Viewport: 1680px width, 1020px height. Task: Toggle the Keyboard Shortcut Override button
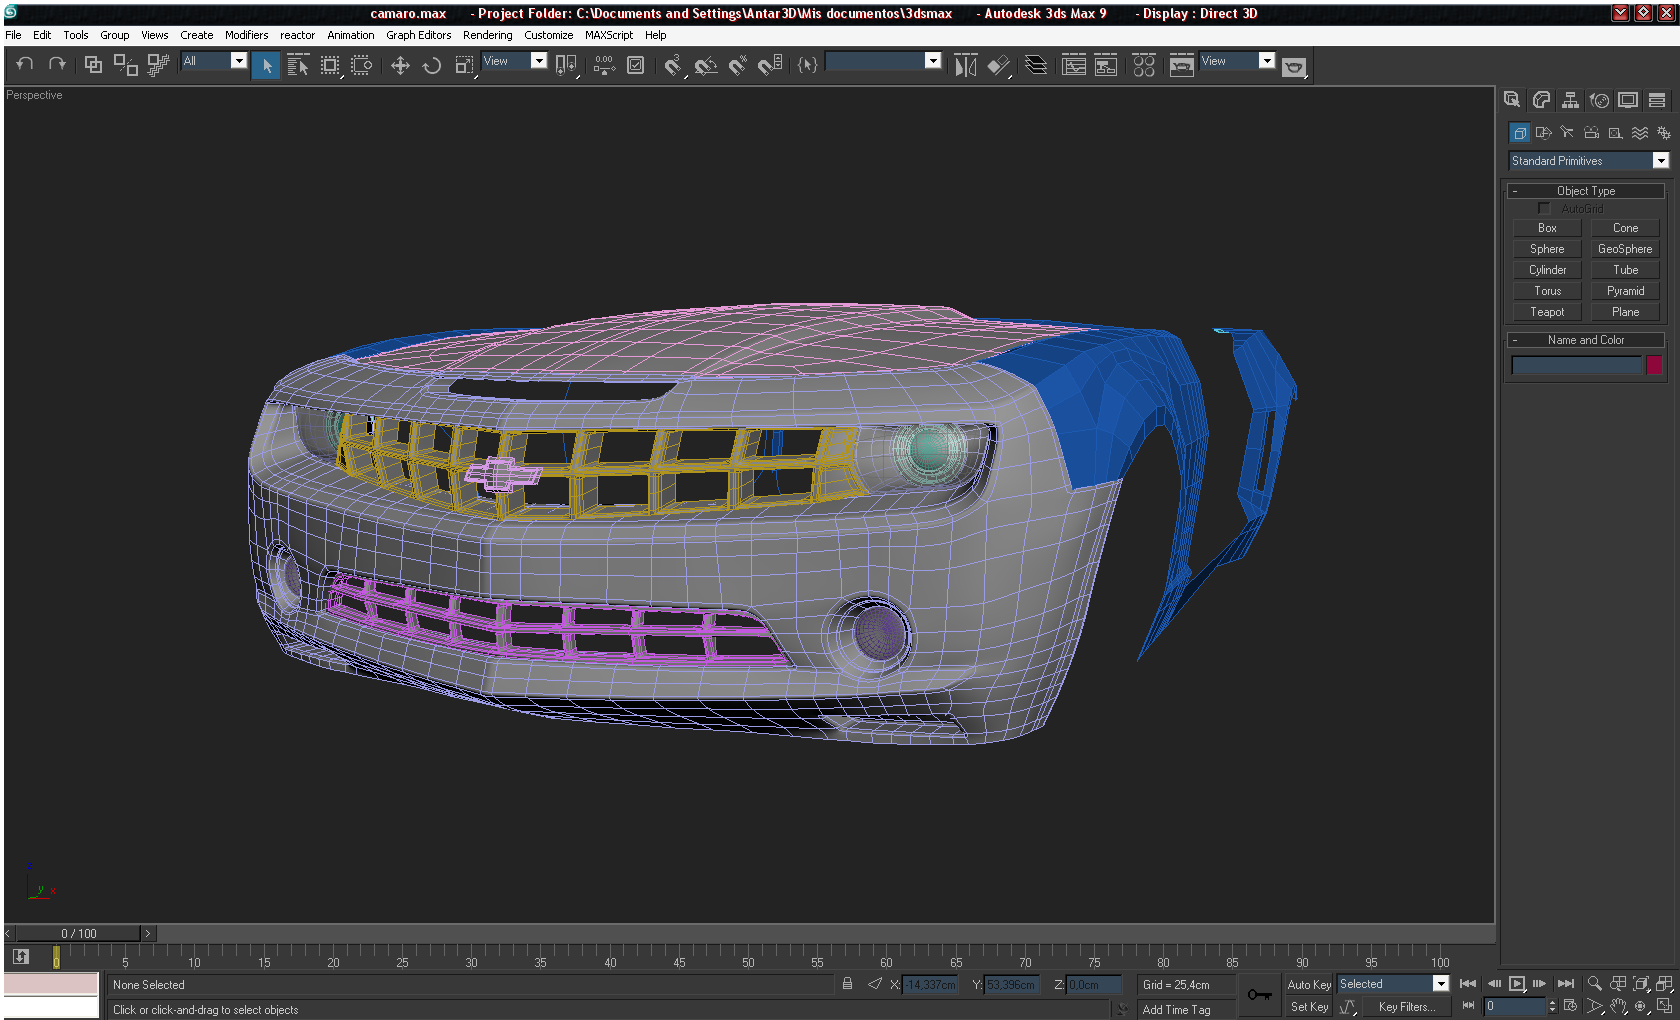635,65
